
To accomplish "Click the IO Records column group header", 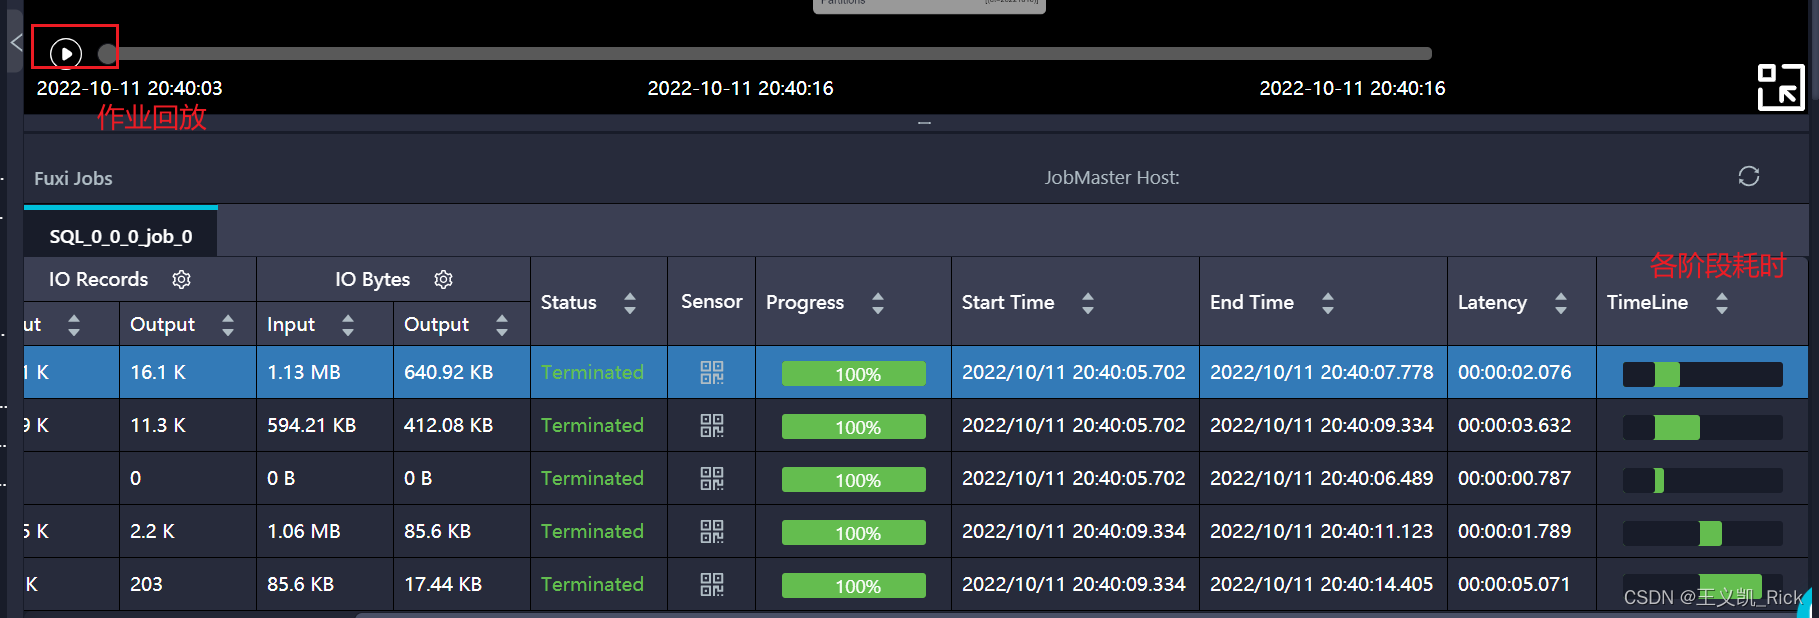I will (99, 280).
